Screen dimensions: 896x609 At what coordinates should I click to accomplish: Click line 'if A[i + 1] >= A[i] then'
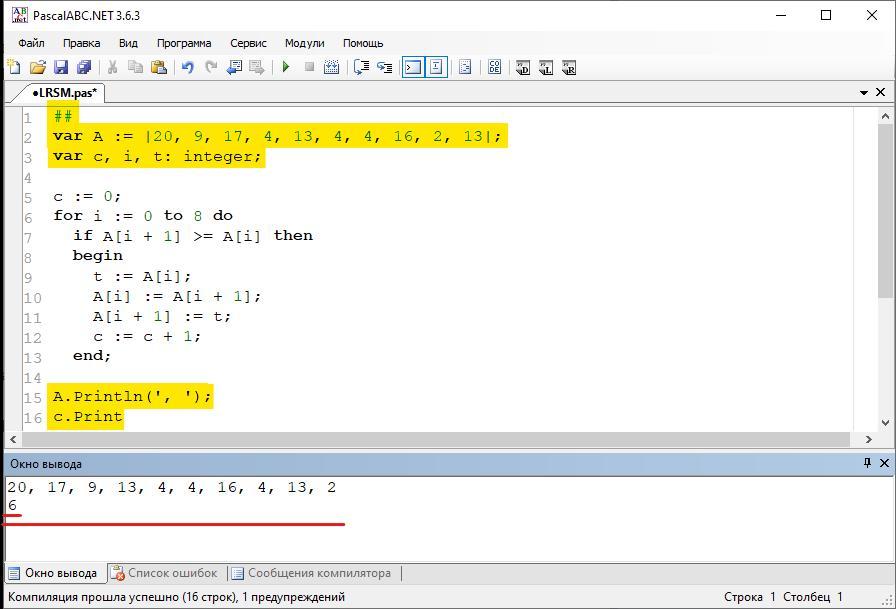point(193,236)
